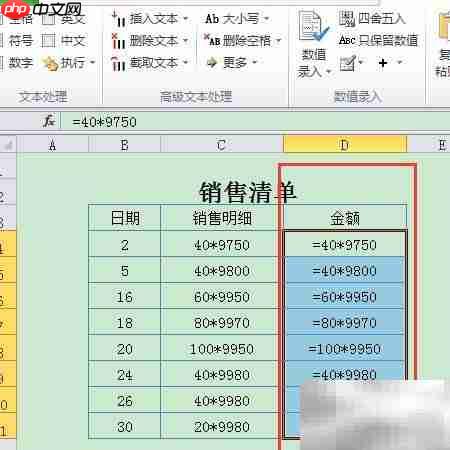450x450 pixels.
Task: Click the 销售明细 cell 20*9980
Action: tap(222, 427)
